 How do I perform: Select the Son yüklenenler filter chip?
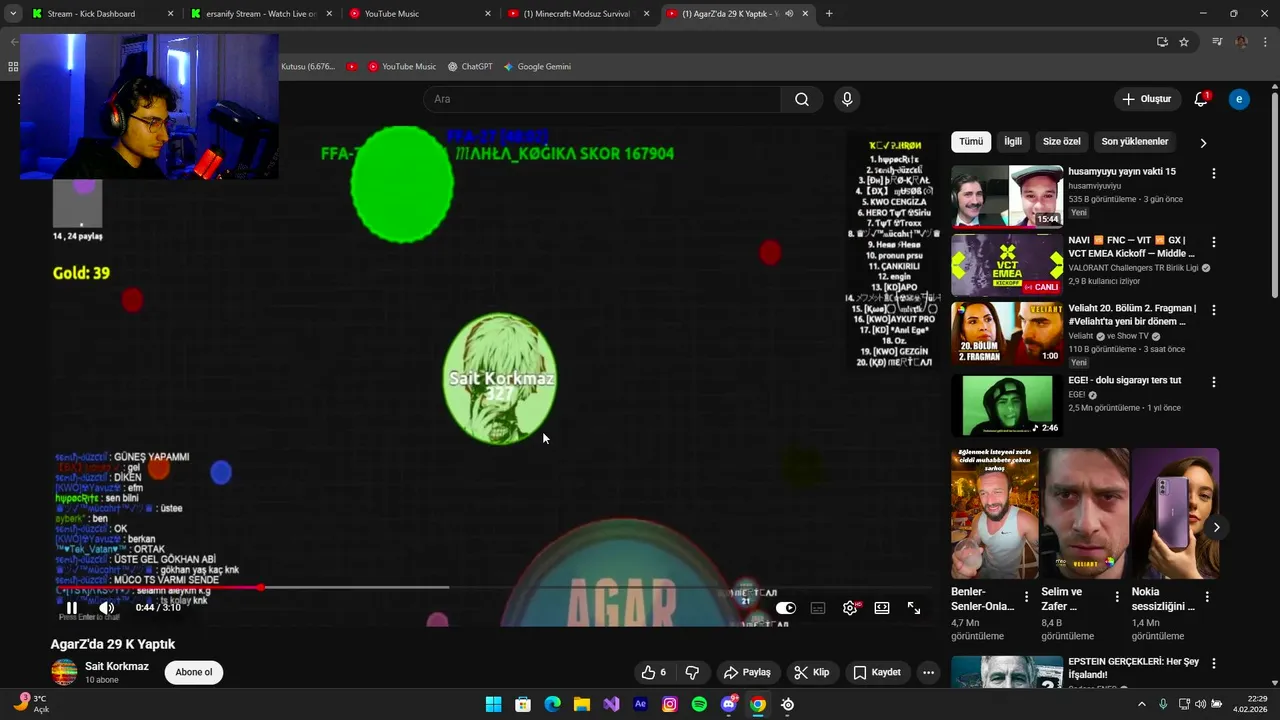click(1135, 142)
